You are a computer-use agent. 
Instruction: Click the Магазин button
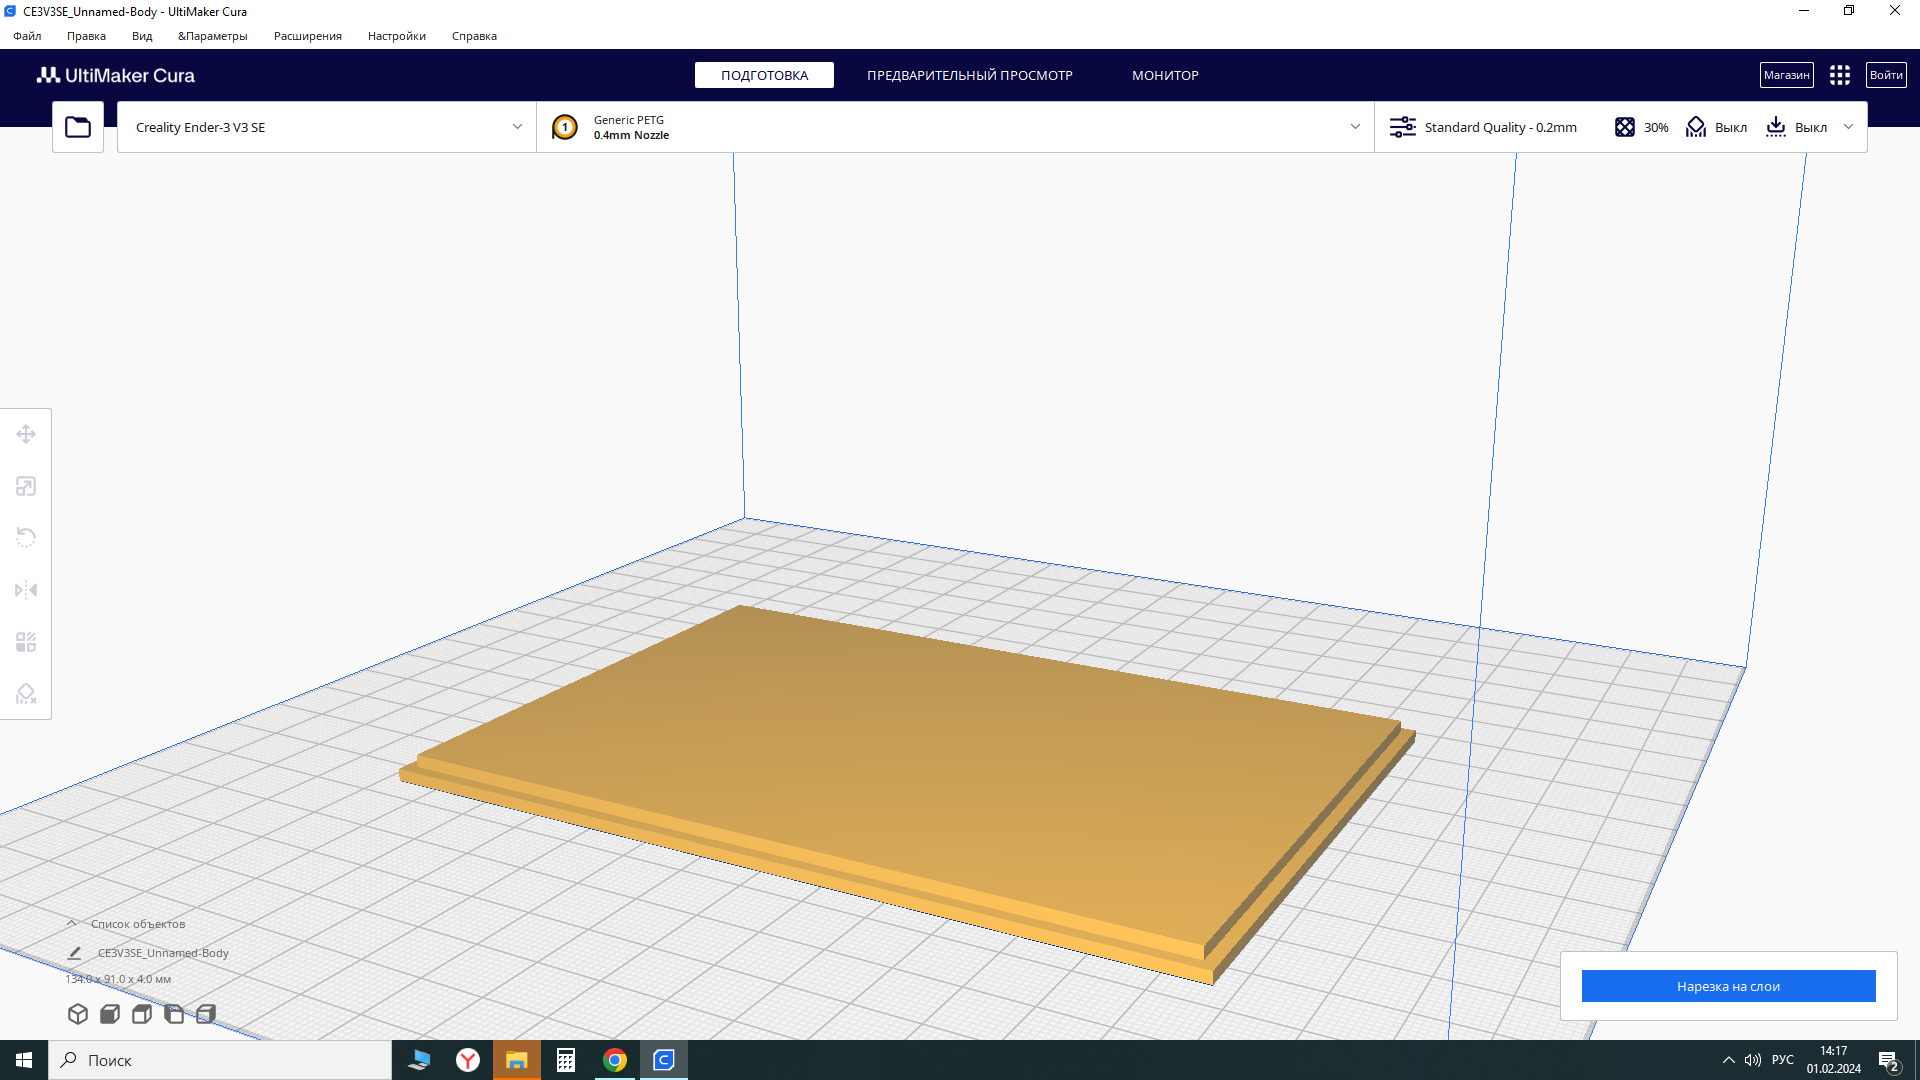point(1786,75)
